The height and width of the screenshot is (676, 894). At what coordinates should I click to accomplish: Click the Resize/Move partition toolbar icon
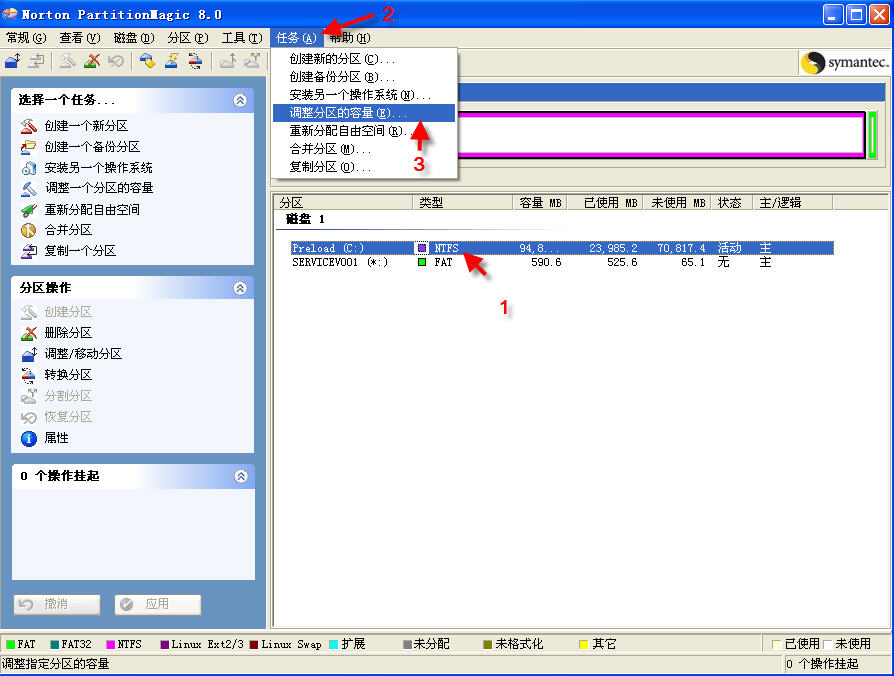coord(13,61)
